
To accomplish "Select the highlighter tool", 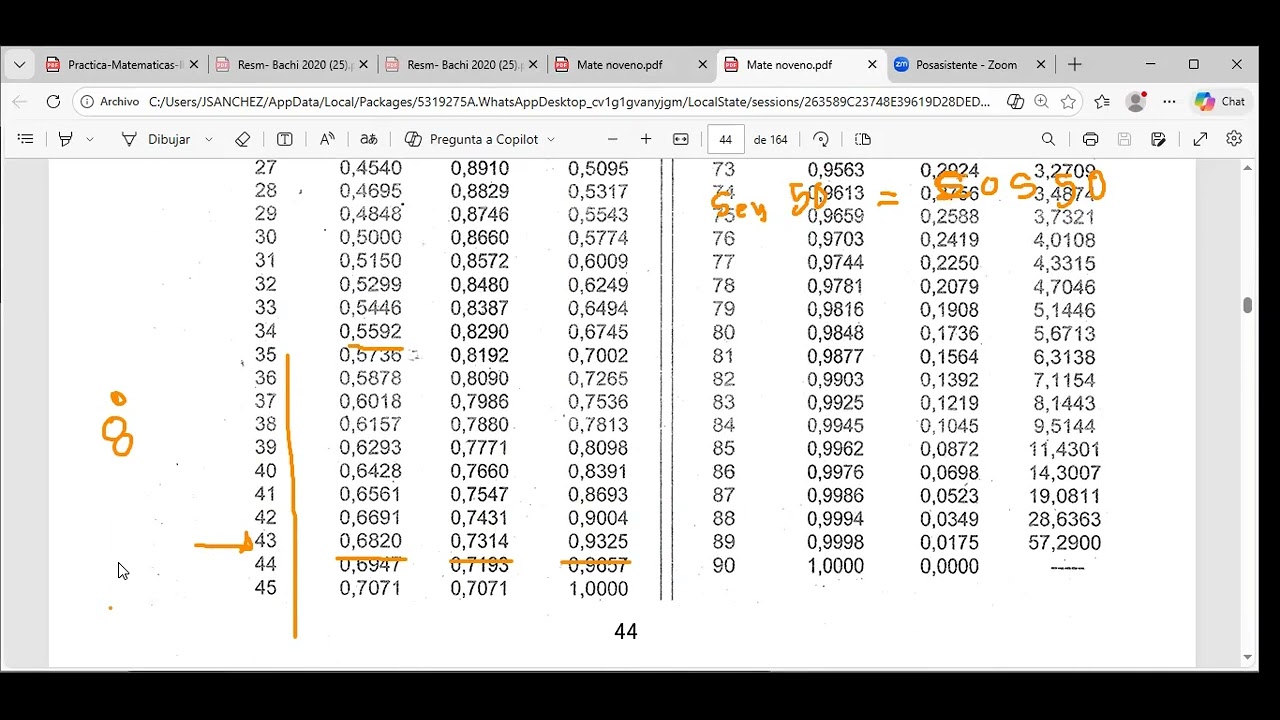I will 66,139.
